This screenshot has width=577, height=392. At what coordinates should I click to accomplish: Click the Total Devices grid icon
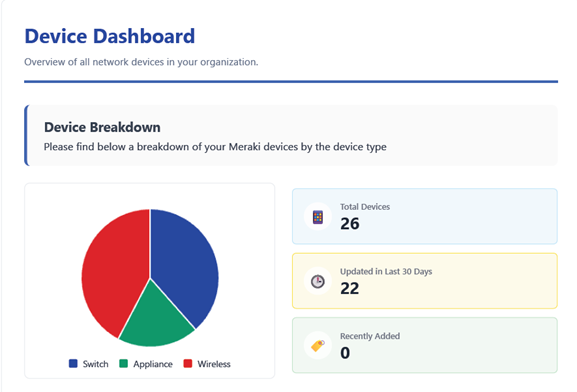pos(318,217)
